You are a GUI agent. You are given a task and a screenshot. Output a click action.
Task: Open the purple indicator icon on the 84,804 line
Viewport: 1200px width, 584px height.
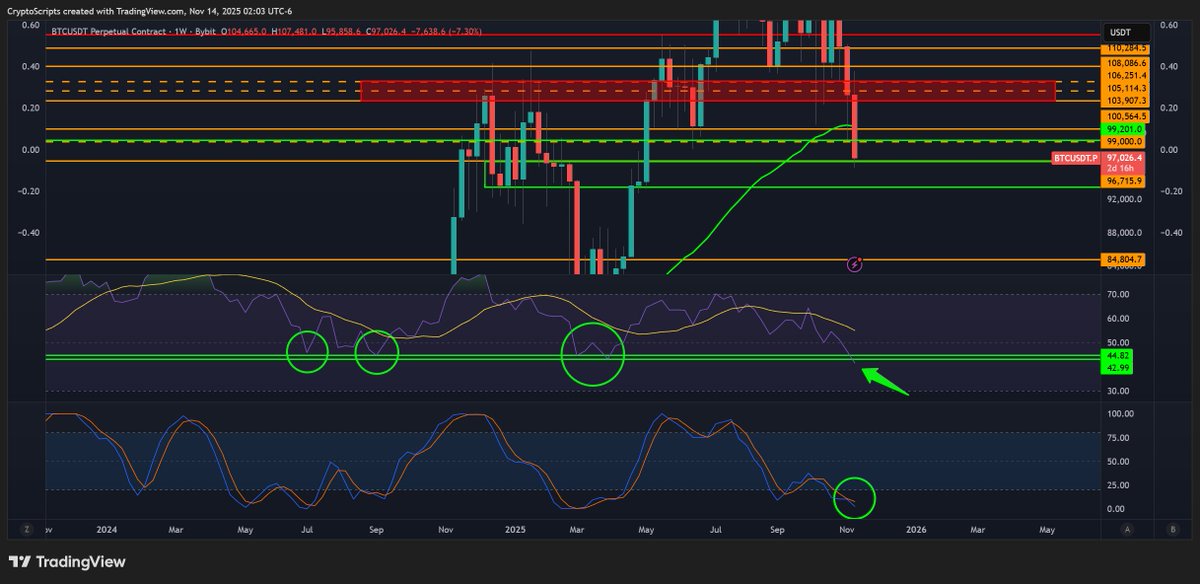click(853, 263)
